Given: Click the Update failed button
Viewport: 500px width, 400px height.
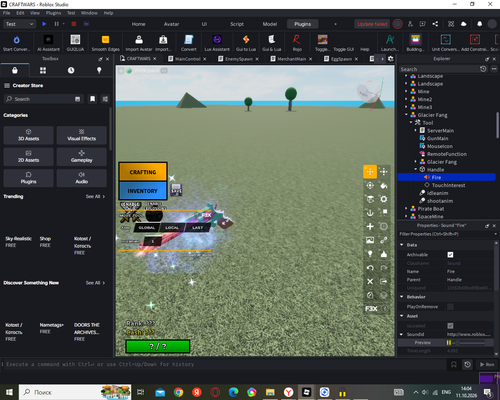Looking at the screenshot, I should (372, 24).
